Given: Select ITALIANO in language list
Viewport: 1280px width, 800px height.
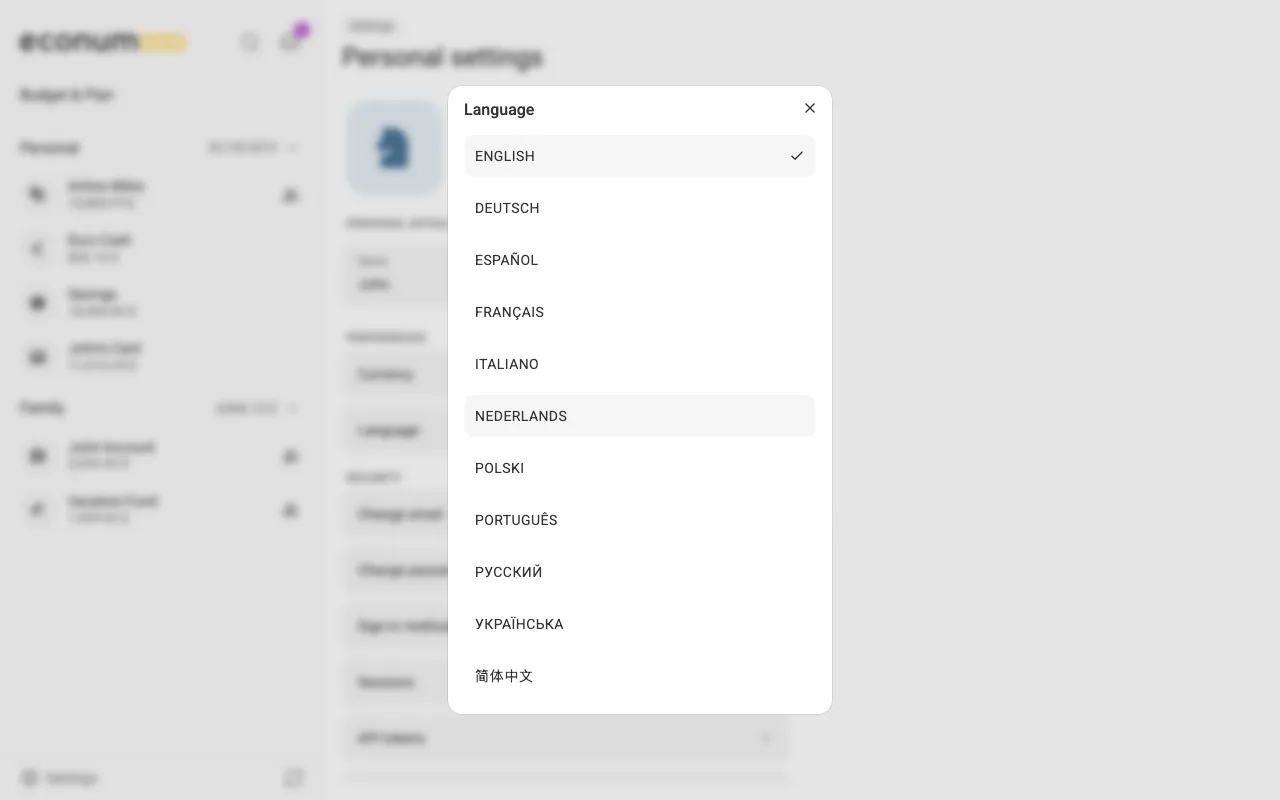Looking at the screenshot, I should pyautogui.click(x=640, y=364).
